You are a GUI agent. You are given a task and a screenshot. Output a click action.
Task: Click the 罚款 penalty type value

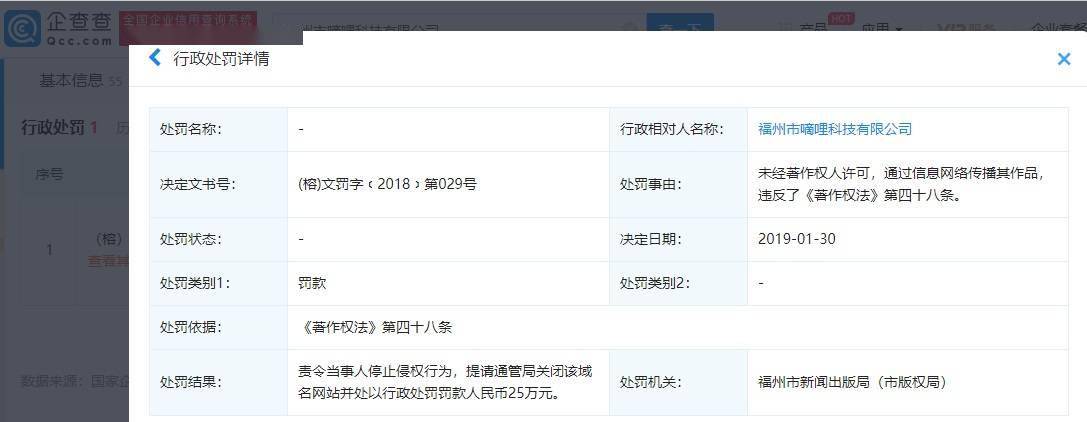[312, 283]
